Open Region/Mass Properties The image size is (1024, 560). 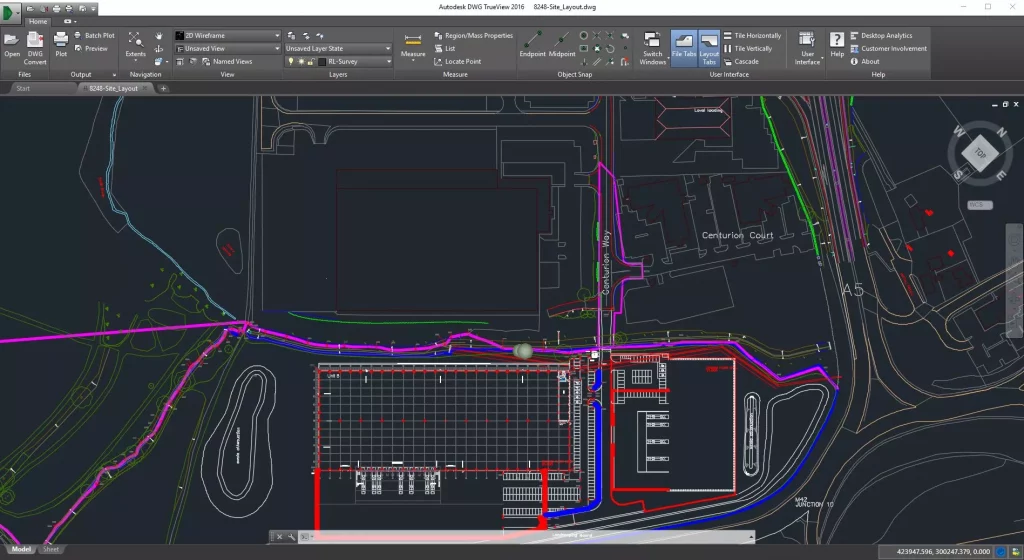473,36
